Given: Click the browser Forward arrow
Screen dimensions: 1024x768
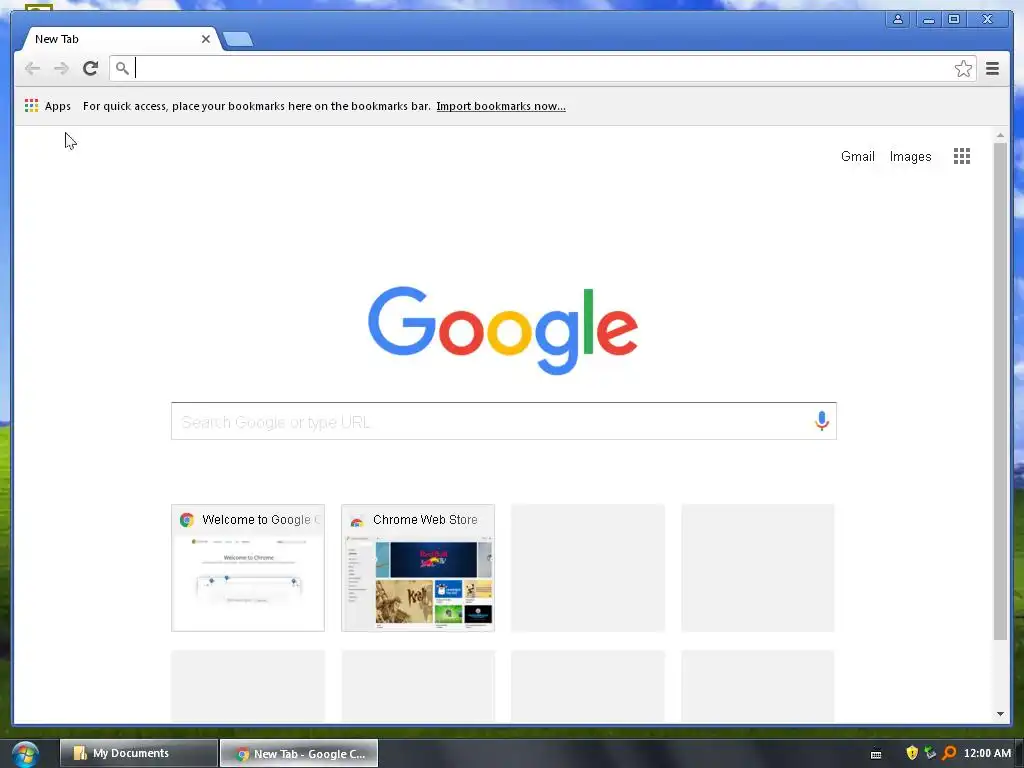Looking at the screenshot, I should 61,69.
